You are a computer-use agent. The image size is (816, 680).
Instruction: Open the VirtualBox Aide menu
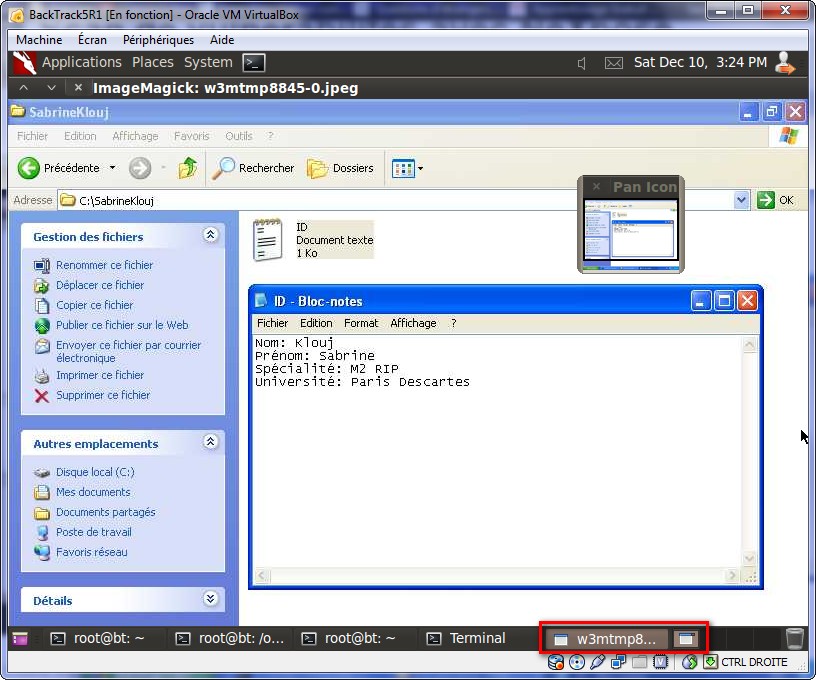coord(222,40)
